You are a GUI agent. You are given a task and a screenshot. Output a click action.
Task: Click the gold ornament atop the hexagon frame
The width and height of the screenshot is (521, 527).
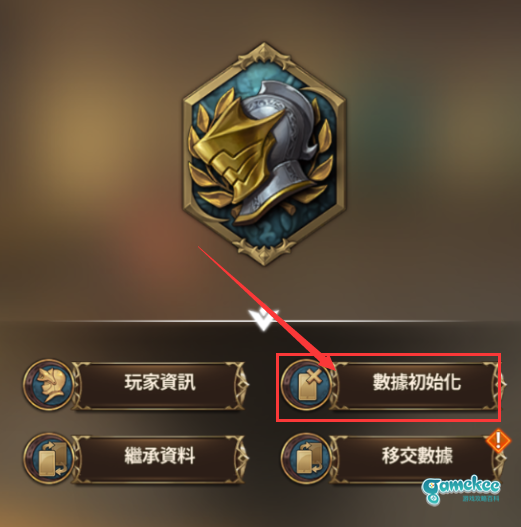coord(264,54)
